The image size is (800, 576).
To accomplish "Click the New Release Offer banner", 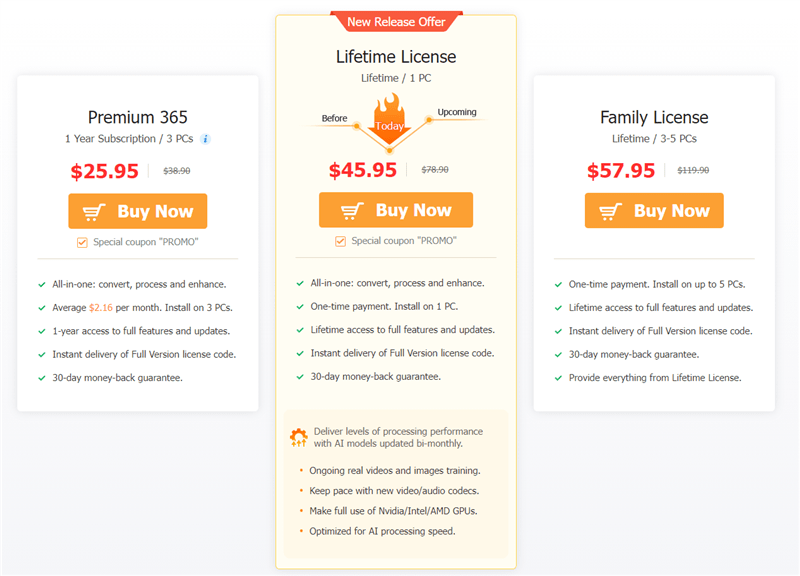I will pos(396,21).
